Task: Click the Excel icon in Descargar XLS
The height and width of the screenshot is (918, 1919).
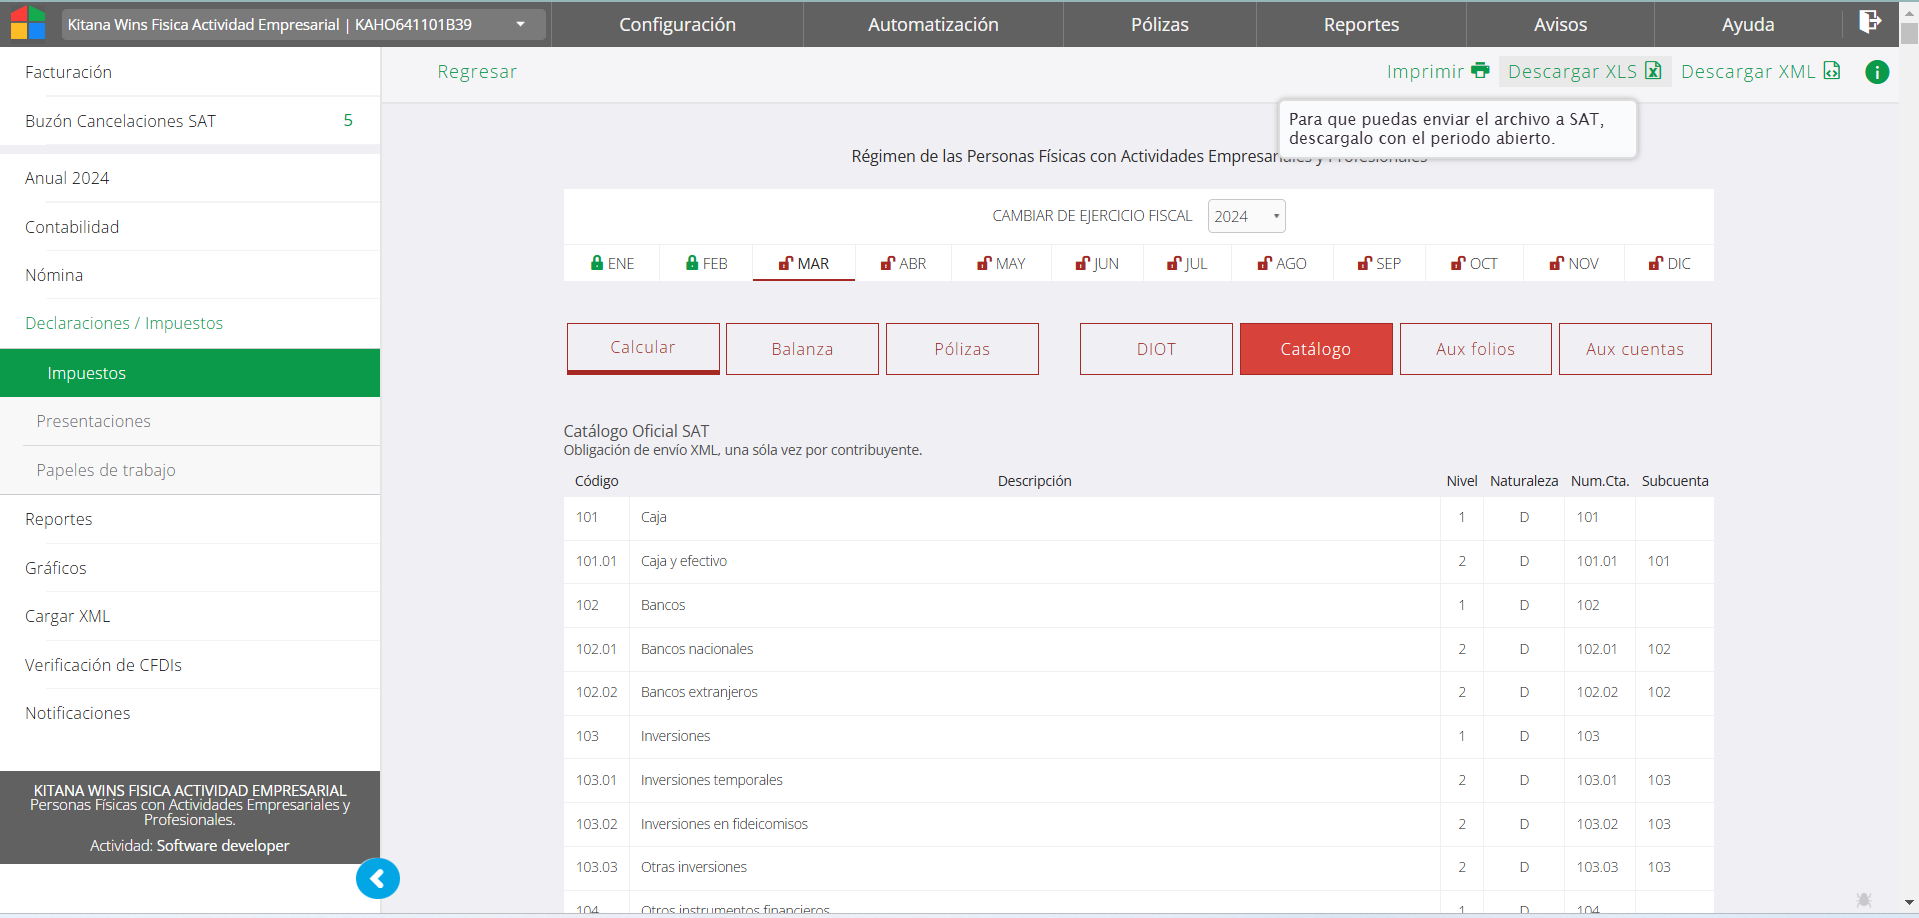Action: point(1653,71)
